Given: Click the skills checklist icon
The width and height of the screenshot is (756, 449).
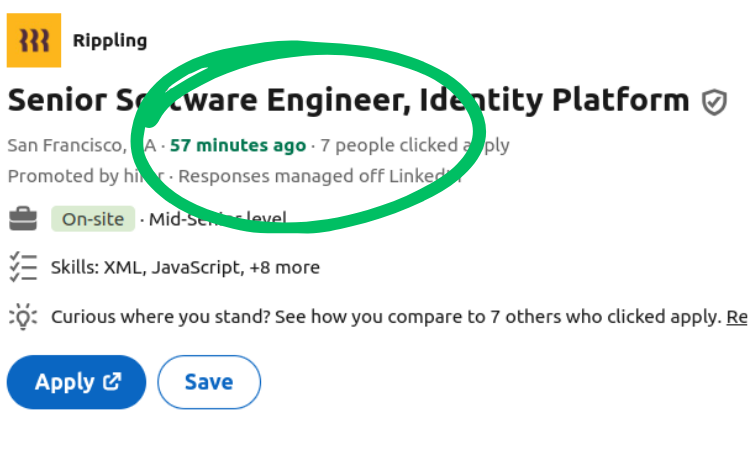Looking at the screenshot, I should (23, 267).
